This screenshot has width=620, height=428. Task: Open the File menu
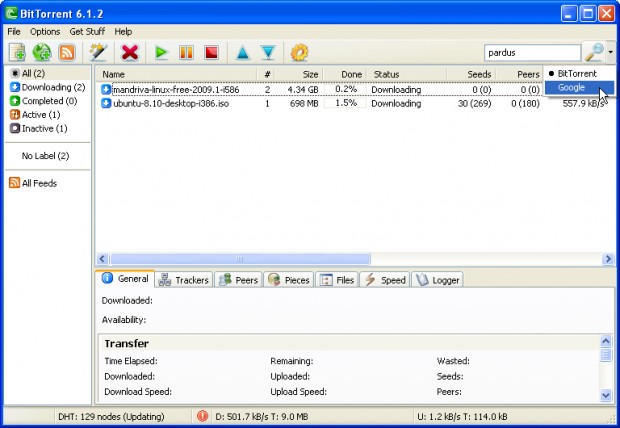(x=14, y=32)
